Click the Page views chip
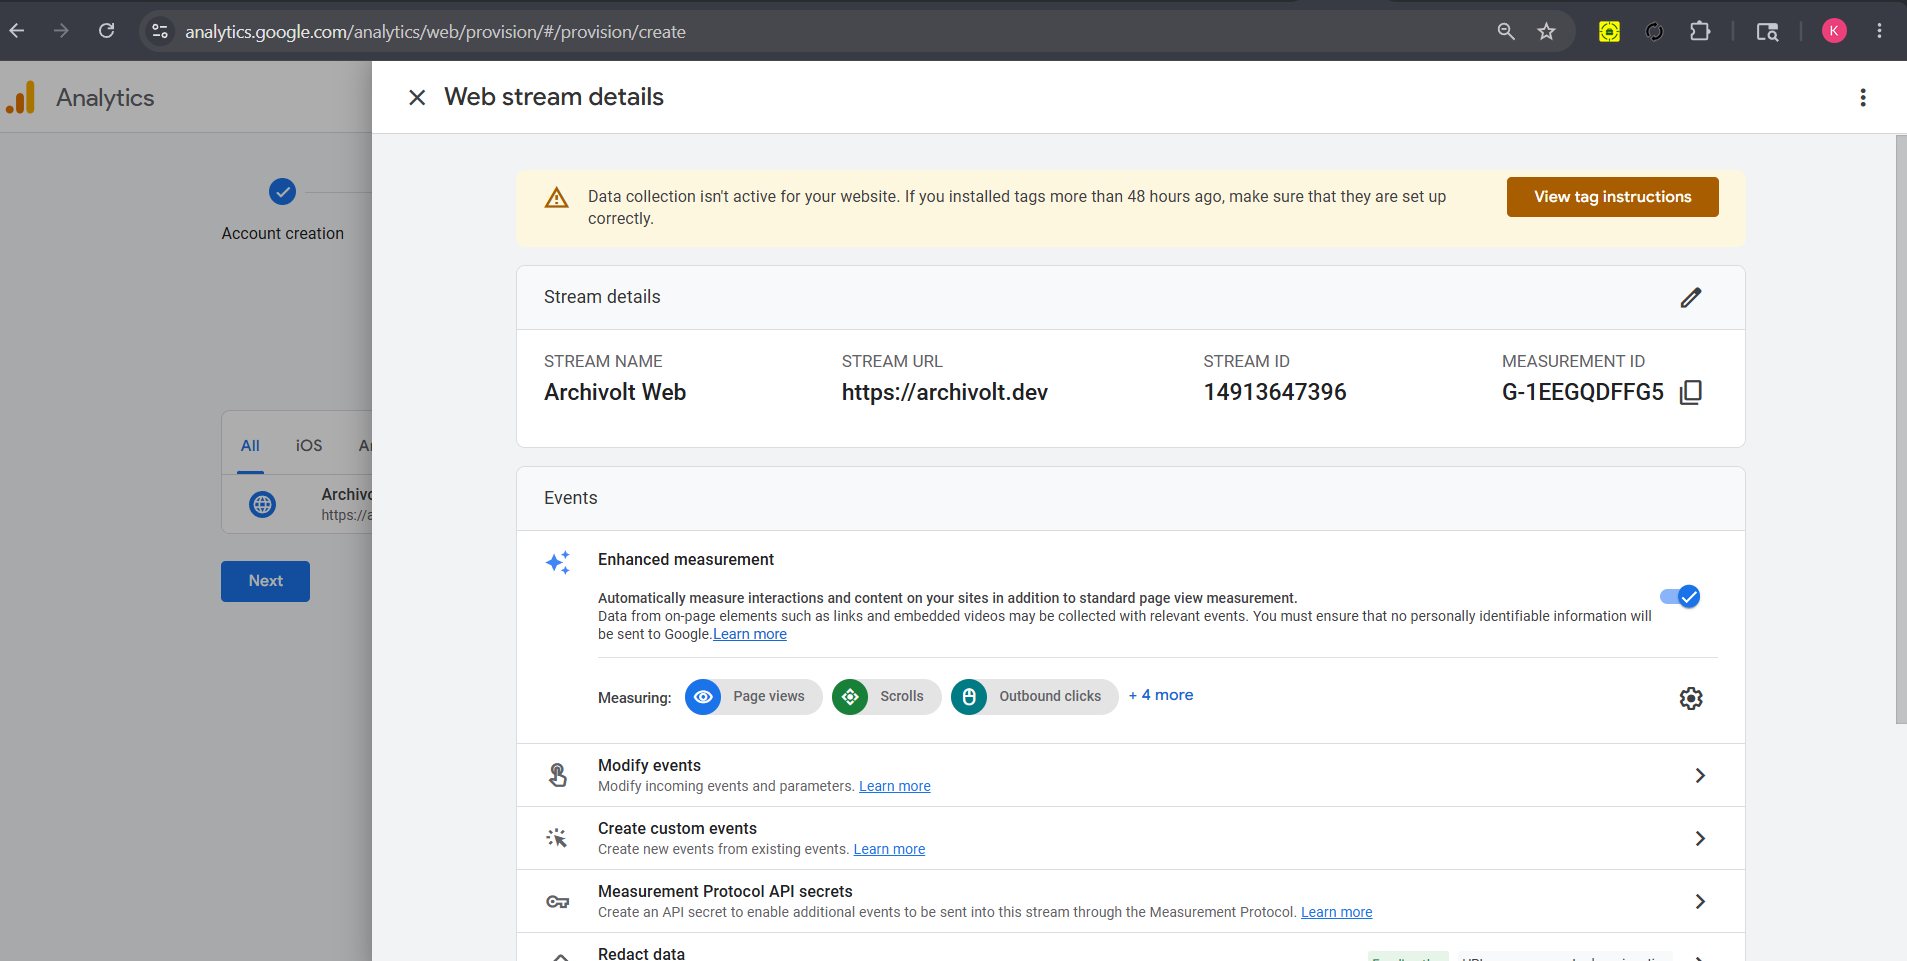Image resolution: width=1907 pixels, height=961 pixels. pos(753,697)
